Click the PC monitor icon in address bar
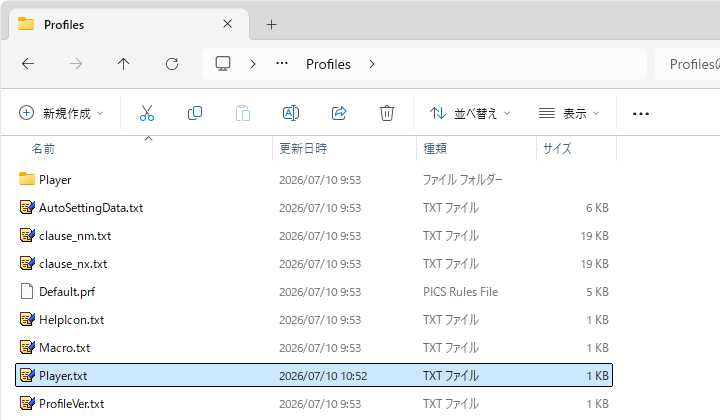 coord(223,63)
